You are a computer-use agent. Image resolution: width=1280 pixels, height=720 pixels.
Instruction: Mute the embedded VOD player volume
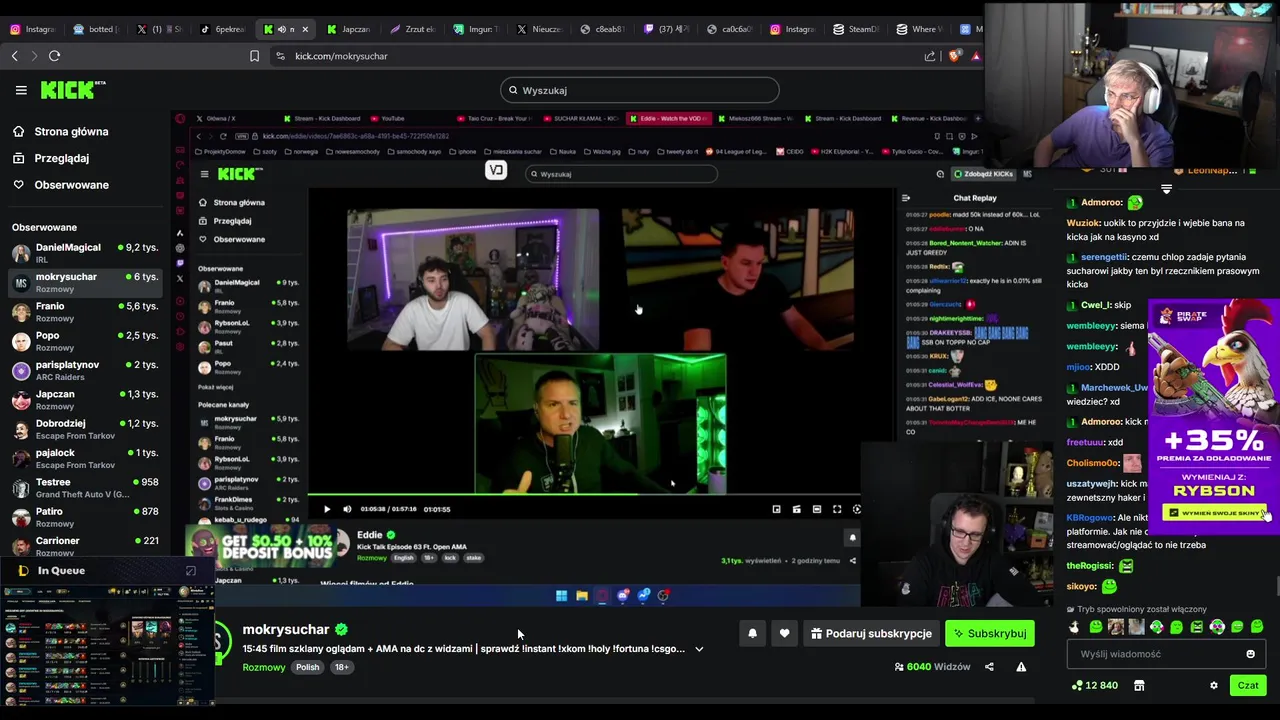click(347, 509)
